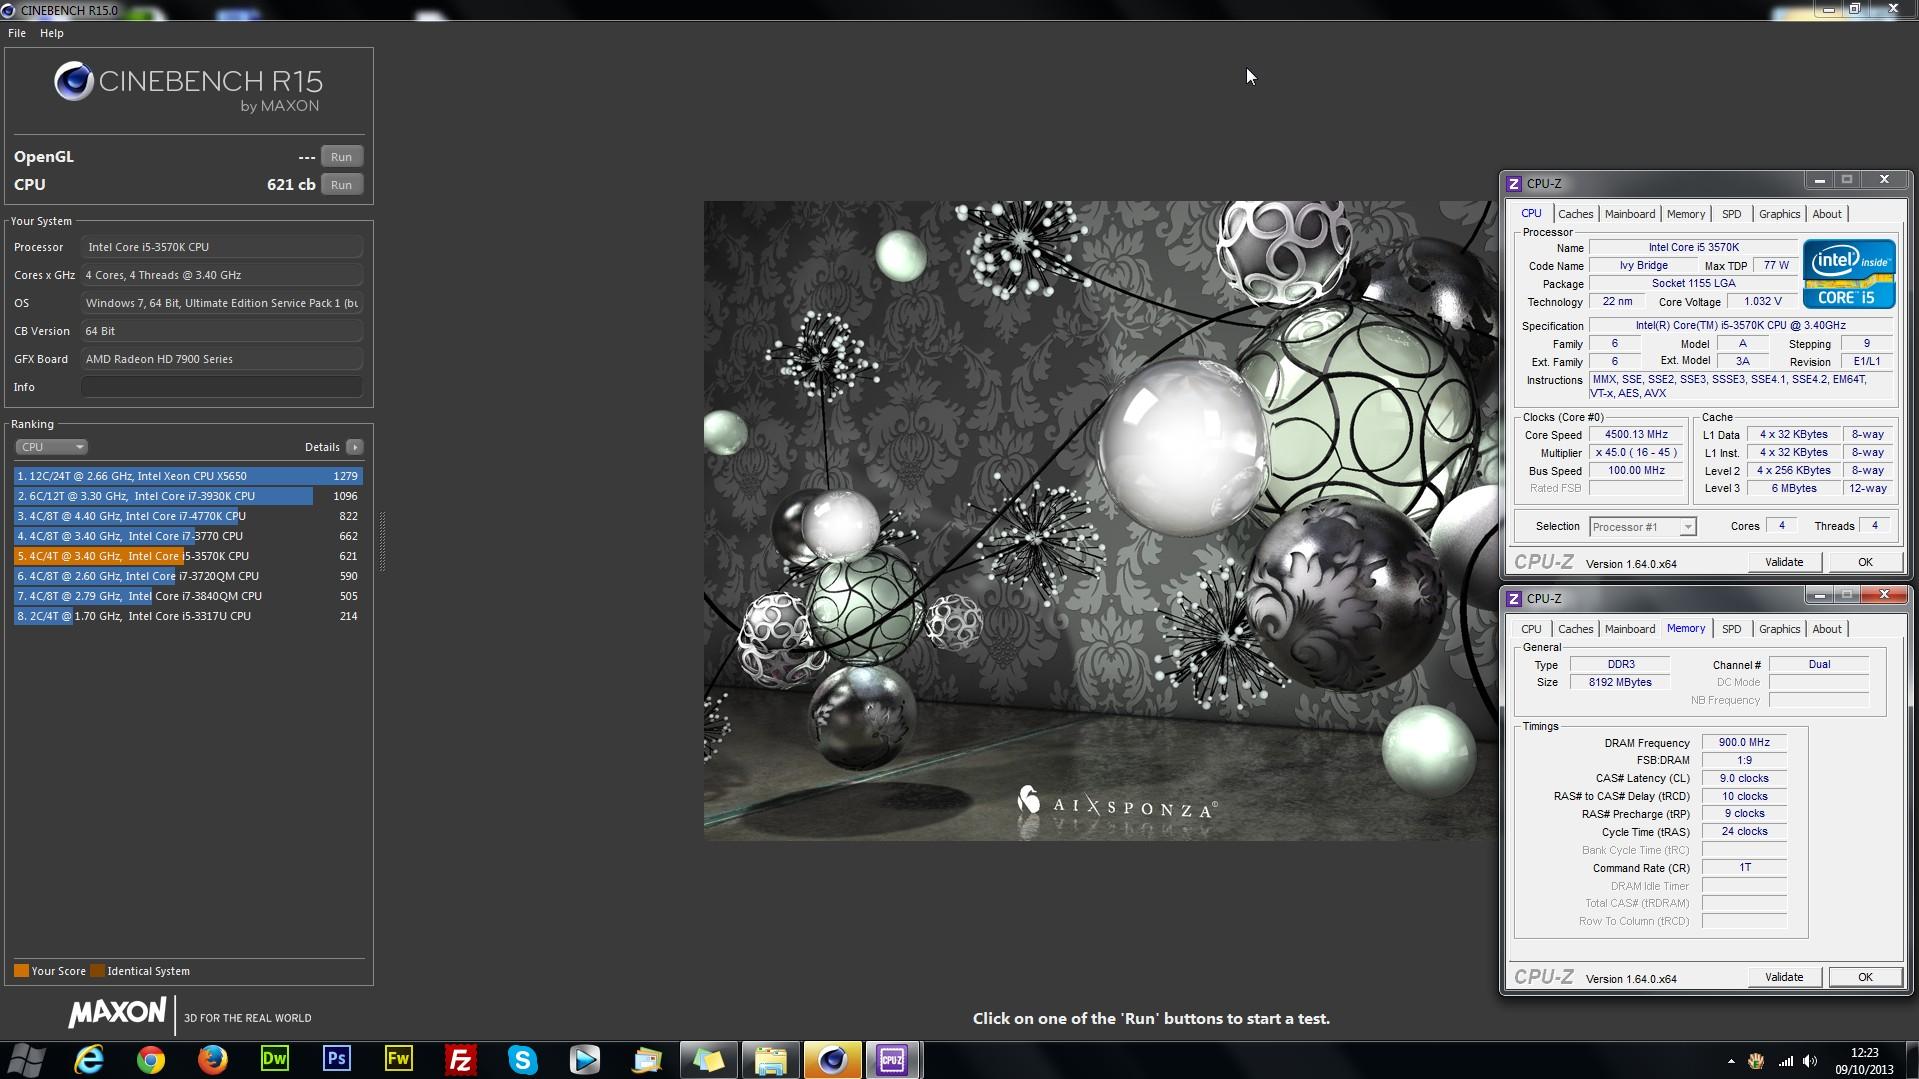The width and height of the screenshot is (1919, 1079).
Task: Select Core i7-3720QM ranking entry
Action: [188, 576]
